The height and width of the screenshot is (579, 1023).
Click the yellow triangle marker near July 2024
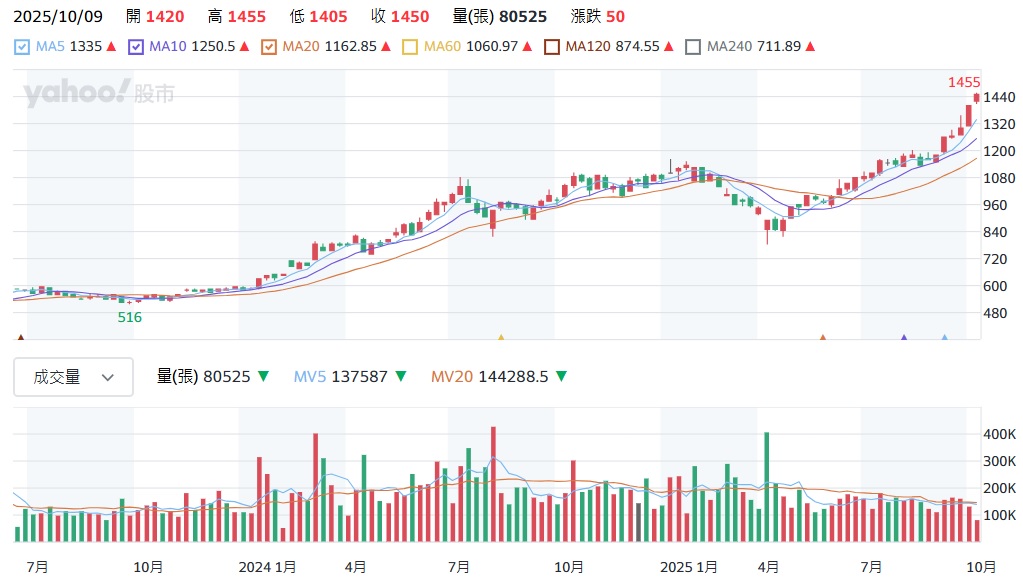[x=501, y=338]
